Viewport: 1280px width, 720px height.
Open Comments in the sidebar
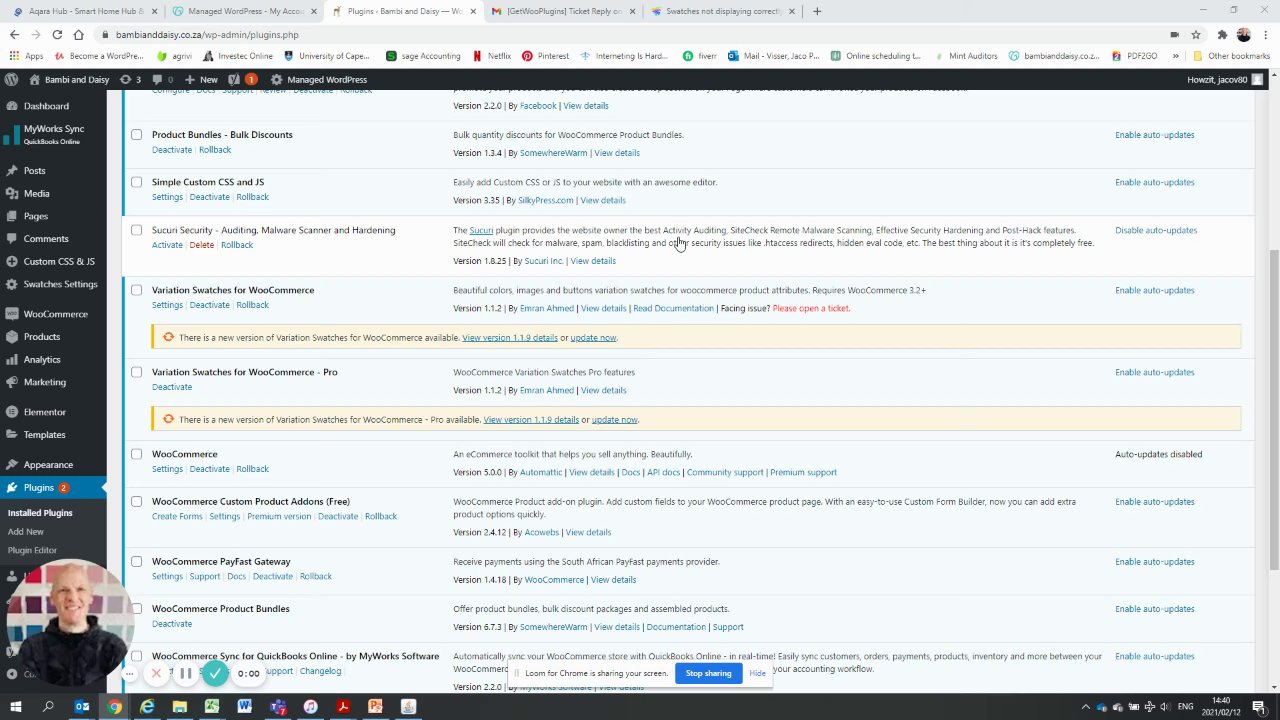tap(46, 239)
